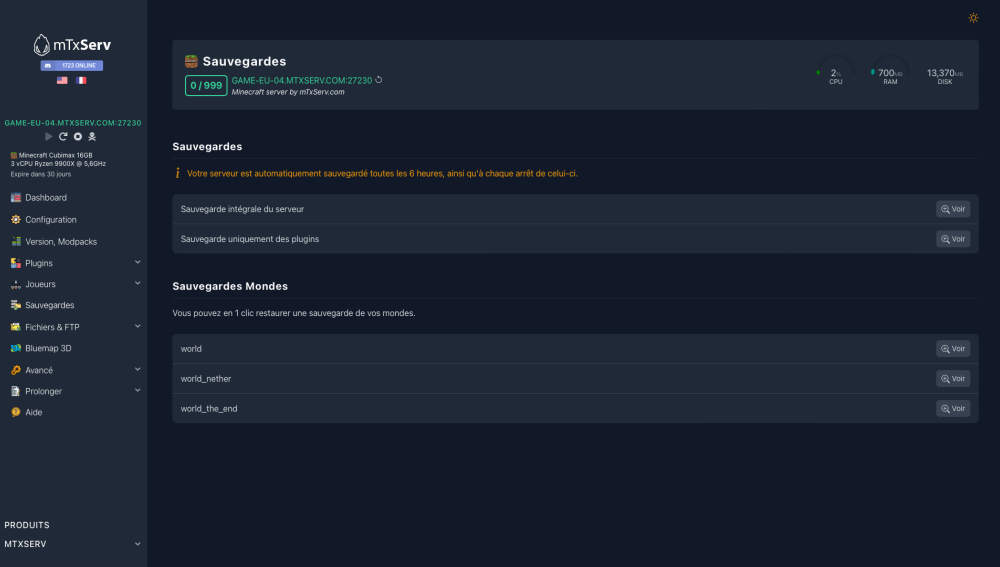
Task: Open Bluemap 3D from the sidebar
Action: [48, 348]
